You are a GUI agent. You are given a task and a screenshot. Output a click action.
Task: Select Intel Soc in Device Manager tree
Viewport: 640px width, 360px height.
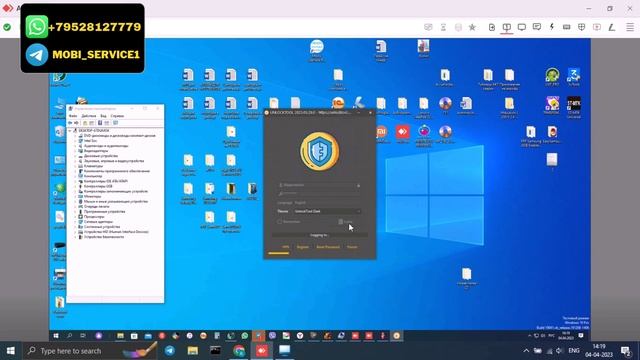tap(91, 141)
